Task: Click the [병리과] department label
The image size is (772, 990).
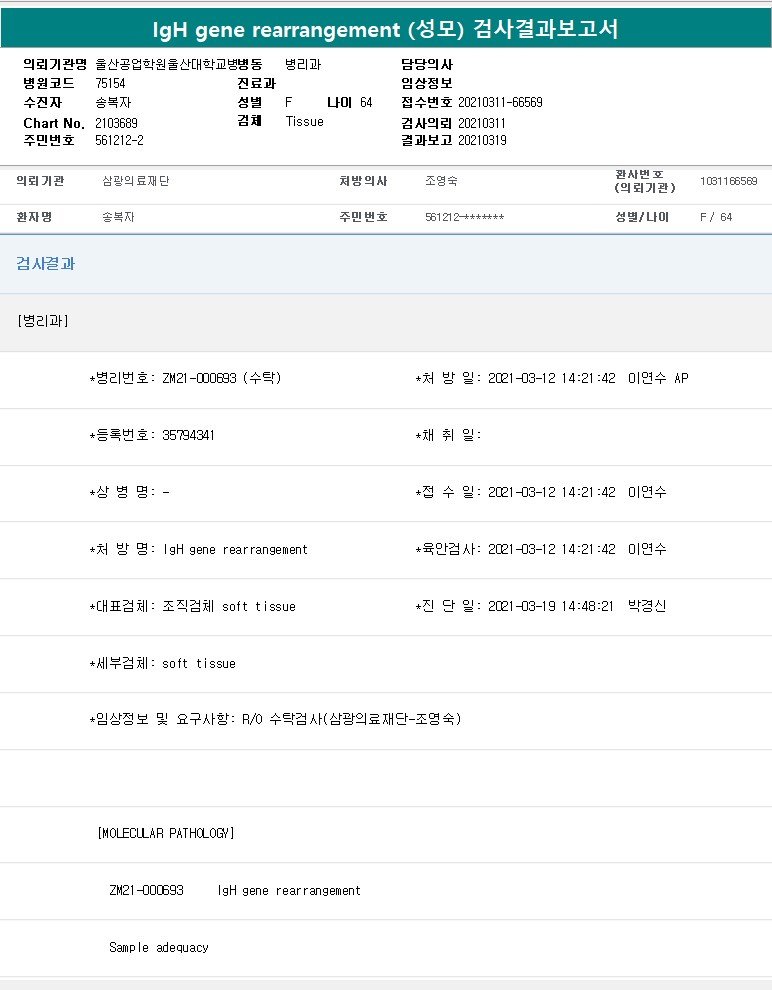Action: 43,321
